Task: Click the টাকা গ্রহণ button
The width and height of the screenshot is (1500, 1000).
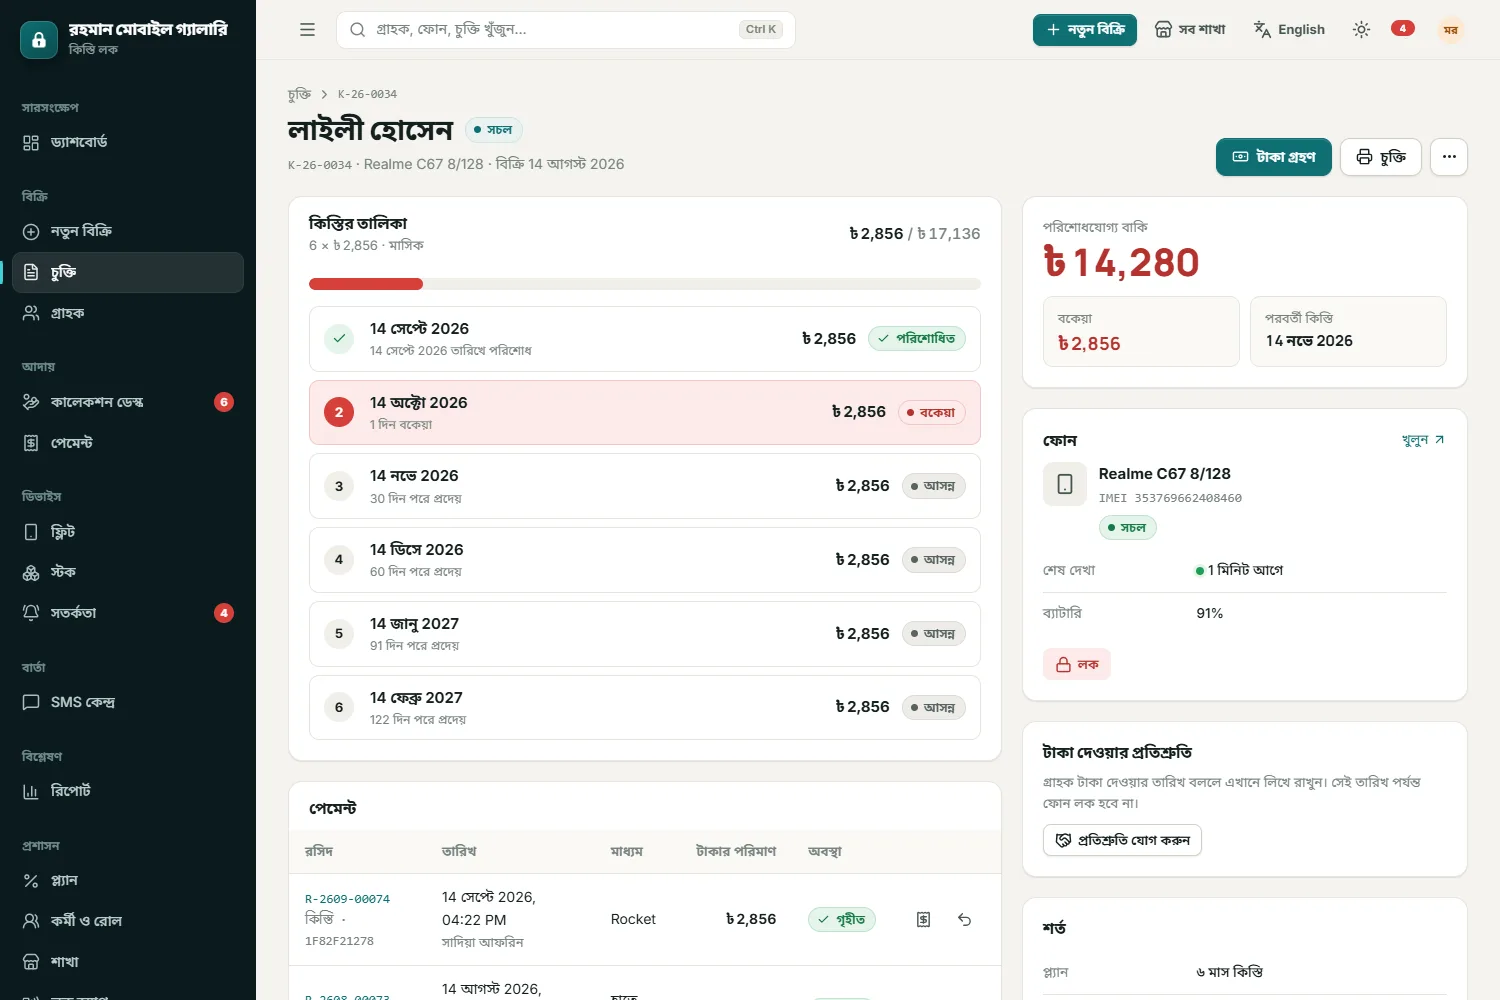Action: [1274, 157]
